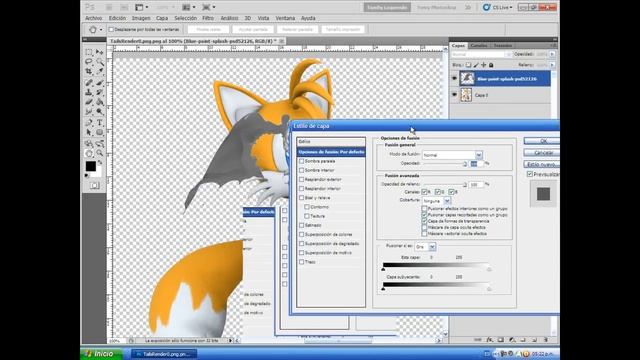Select the Brush tool
This screenshot has height=360, width=640.
click(x=100, y=83)
